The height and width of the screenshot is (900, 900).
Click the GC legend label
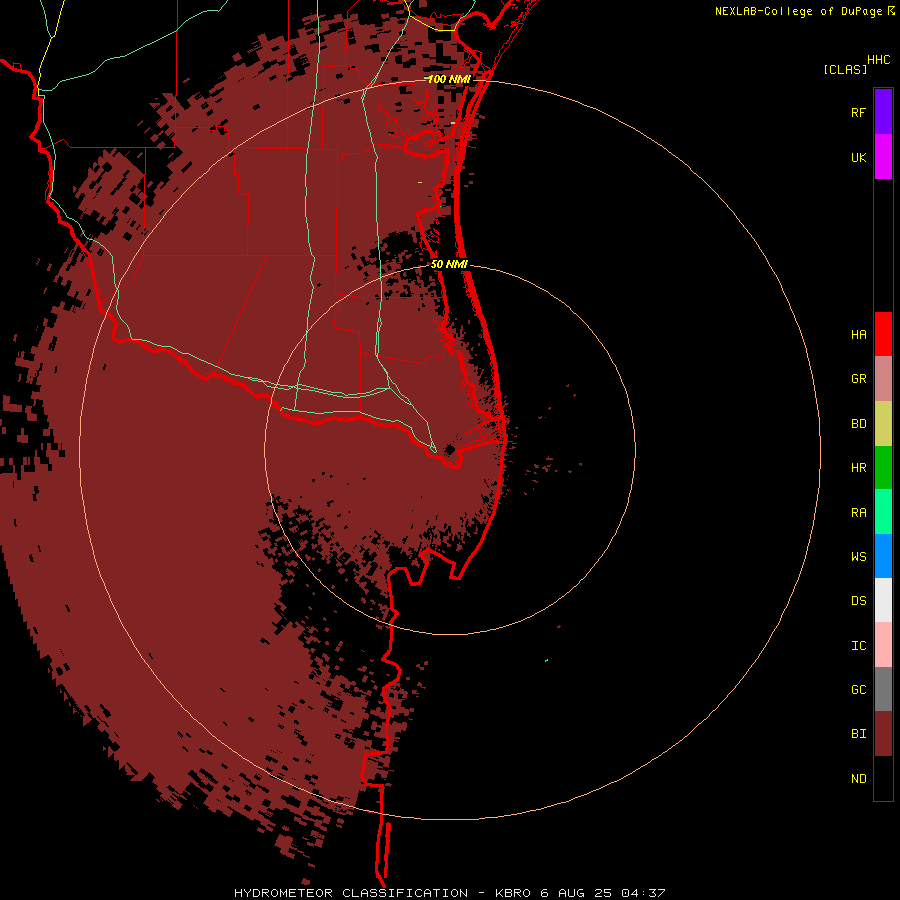[858, 690]
